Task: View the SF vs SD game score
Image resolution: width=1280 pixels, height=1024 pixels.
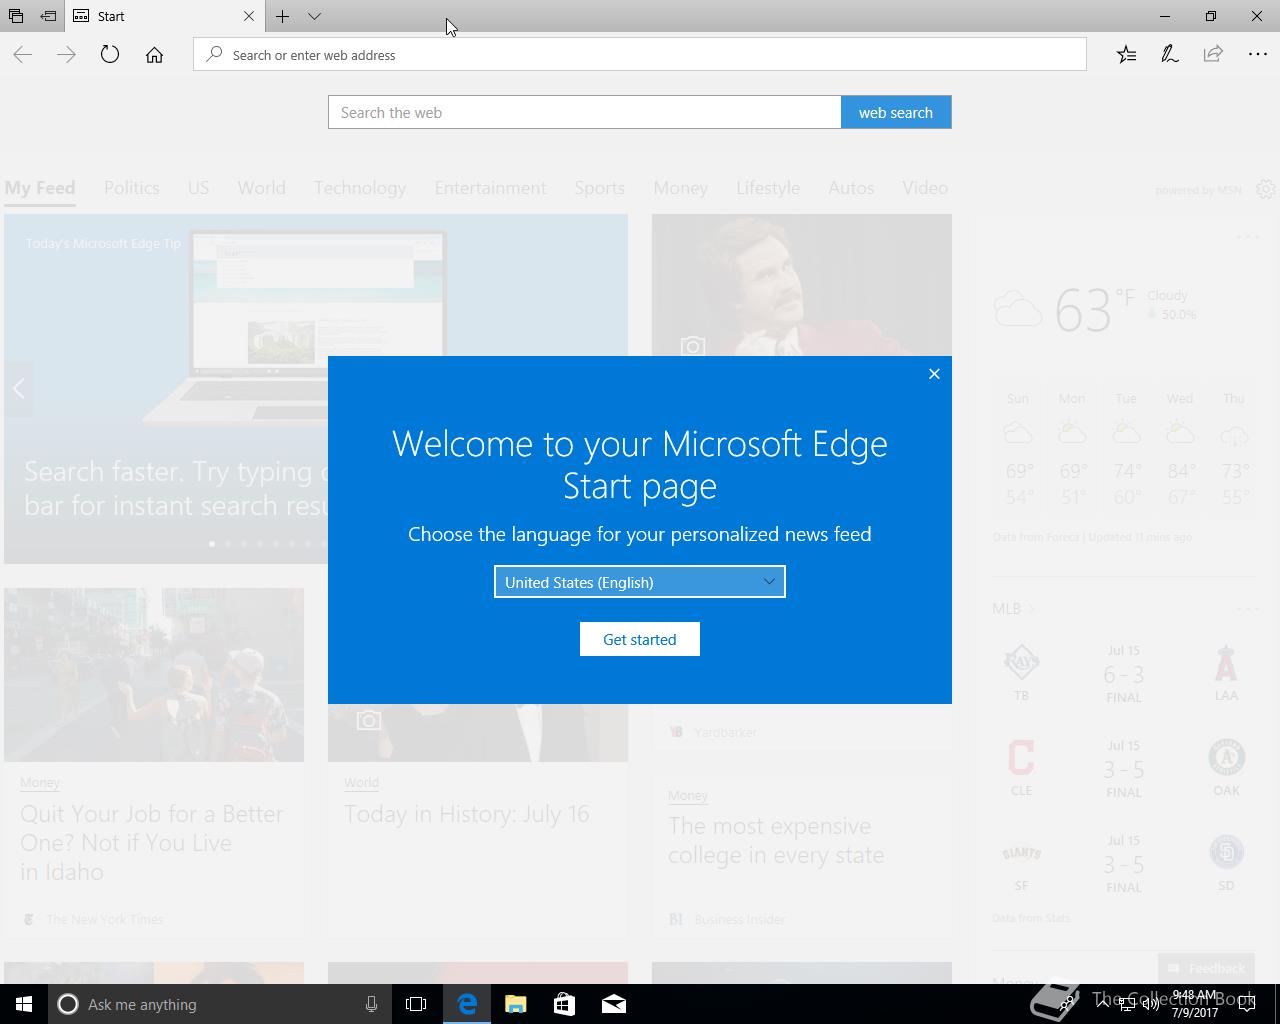Action: click(x=1124, y=864)
